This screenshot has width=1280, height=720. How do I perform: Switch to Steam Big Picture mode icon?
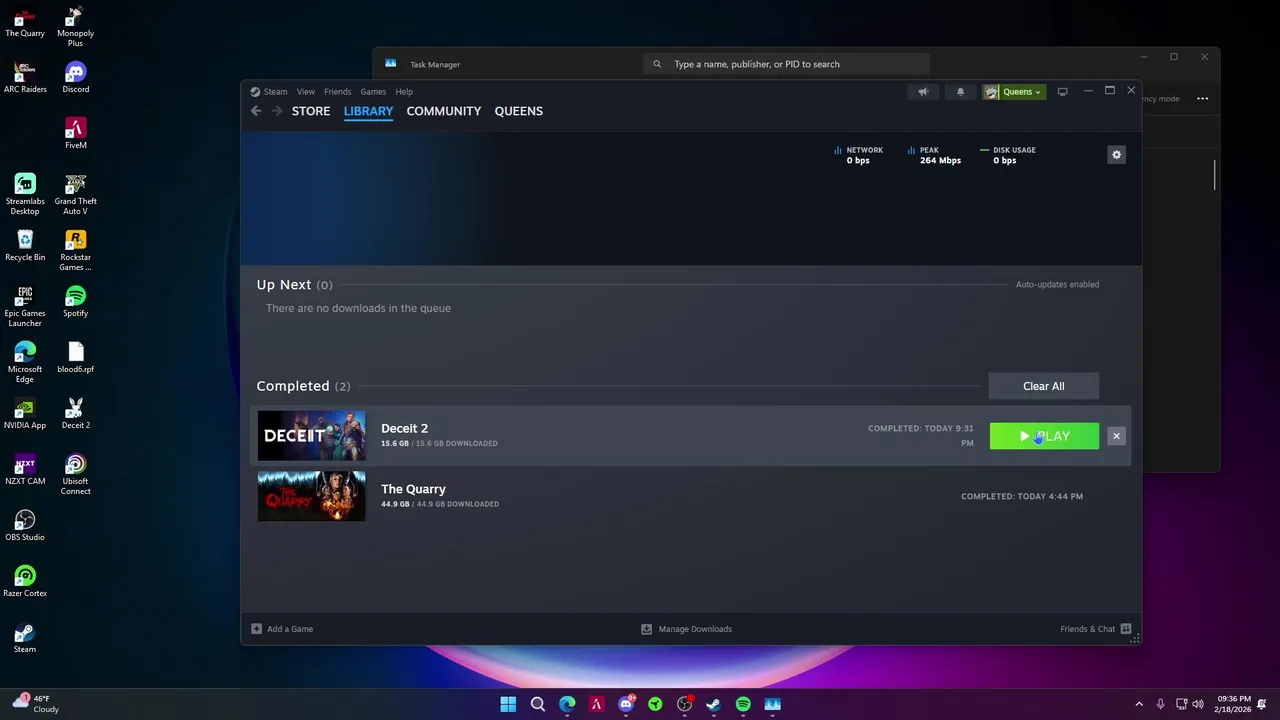1062,92
